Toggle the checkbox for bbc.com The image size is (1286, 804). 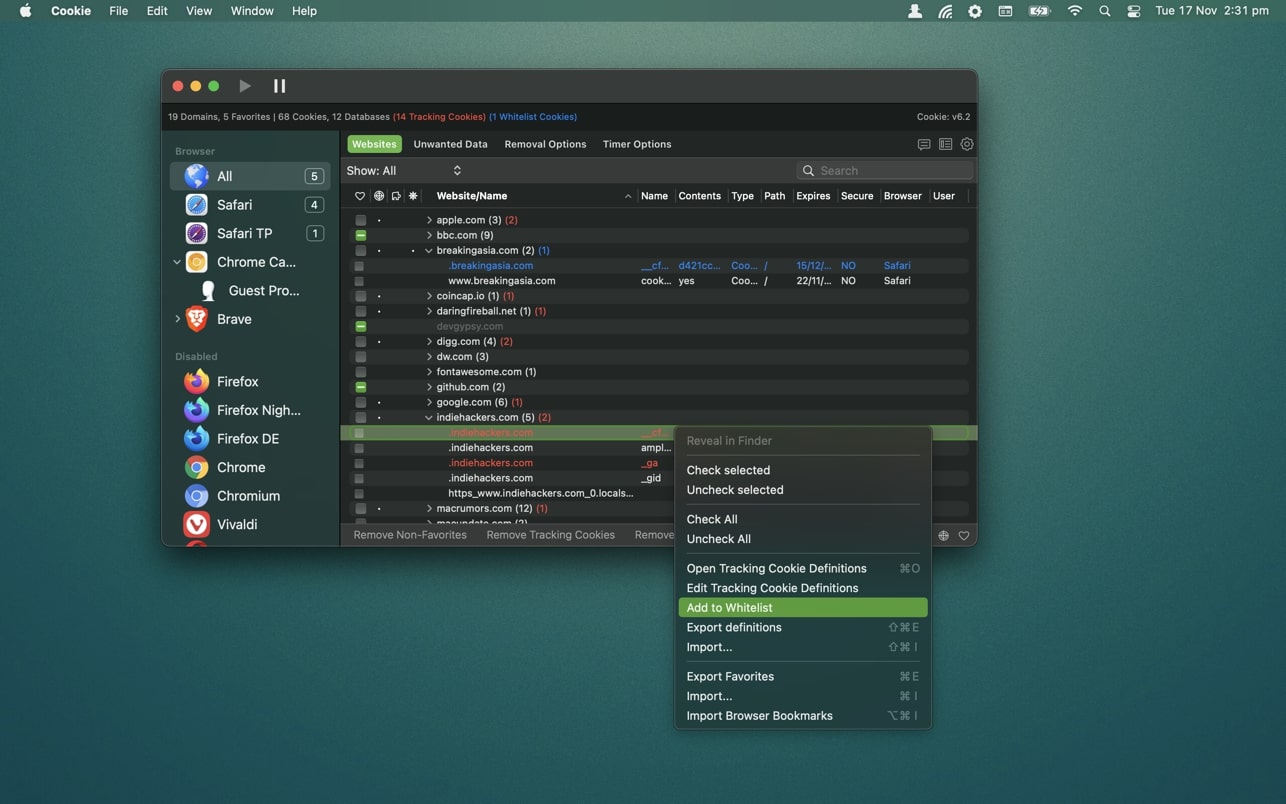point(360,235)
